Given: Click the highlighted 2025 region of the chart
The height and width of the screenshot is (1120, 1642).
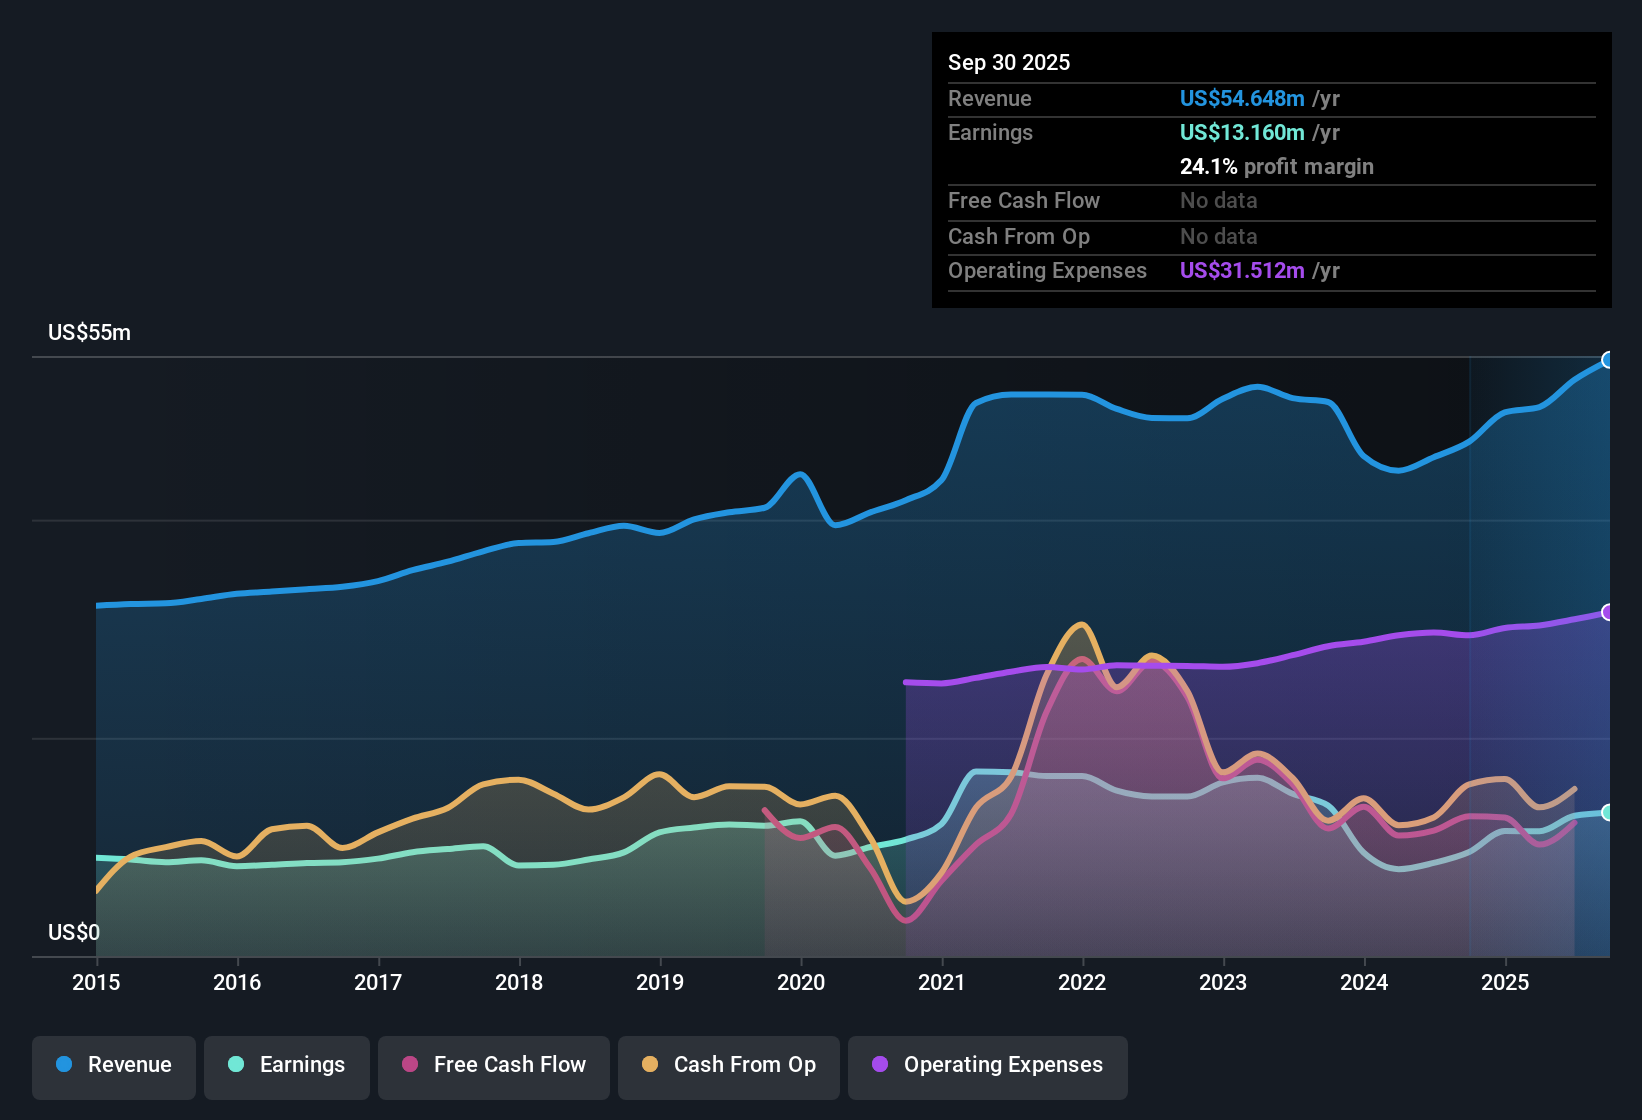Looking at the screenshot, I should click(x=1540, y=650).
